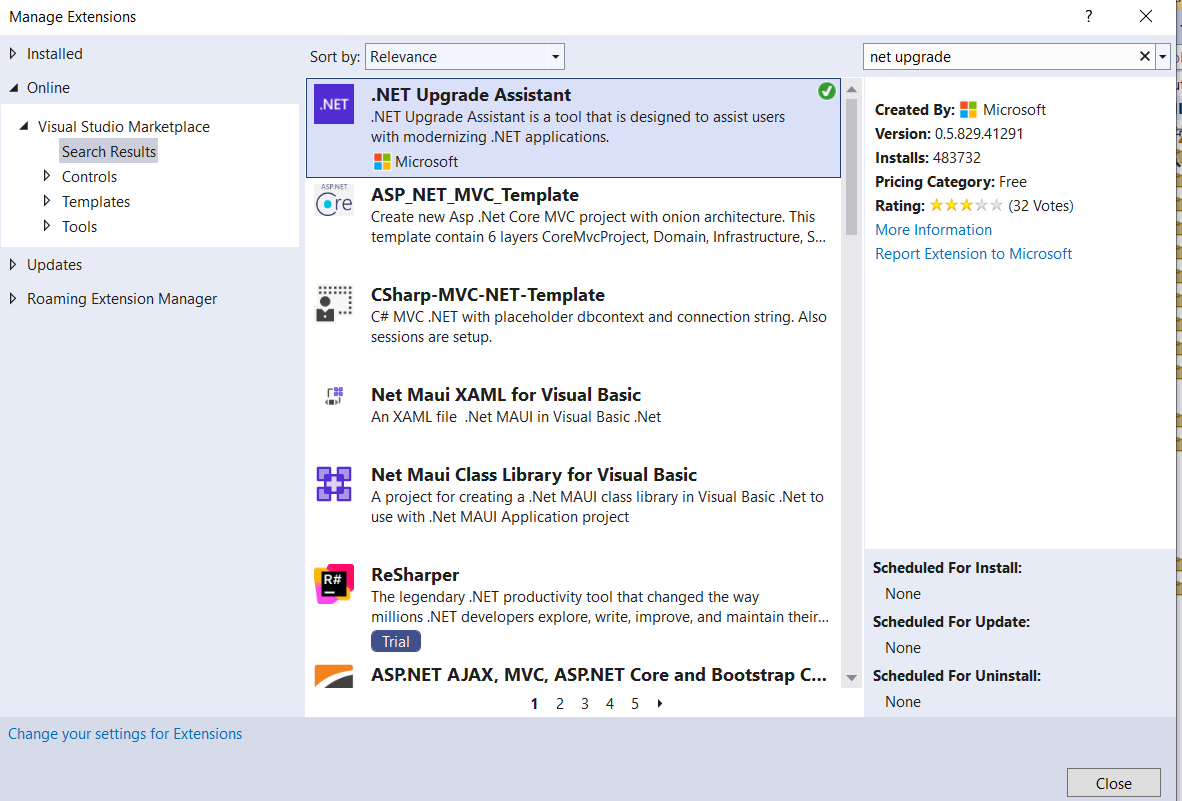Click the Microsoft logo next to Created By
1182x801 pixels.
point(968,110)
